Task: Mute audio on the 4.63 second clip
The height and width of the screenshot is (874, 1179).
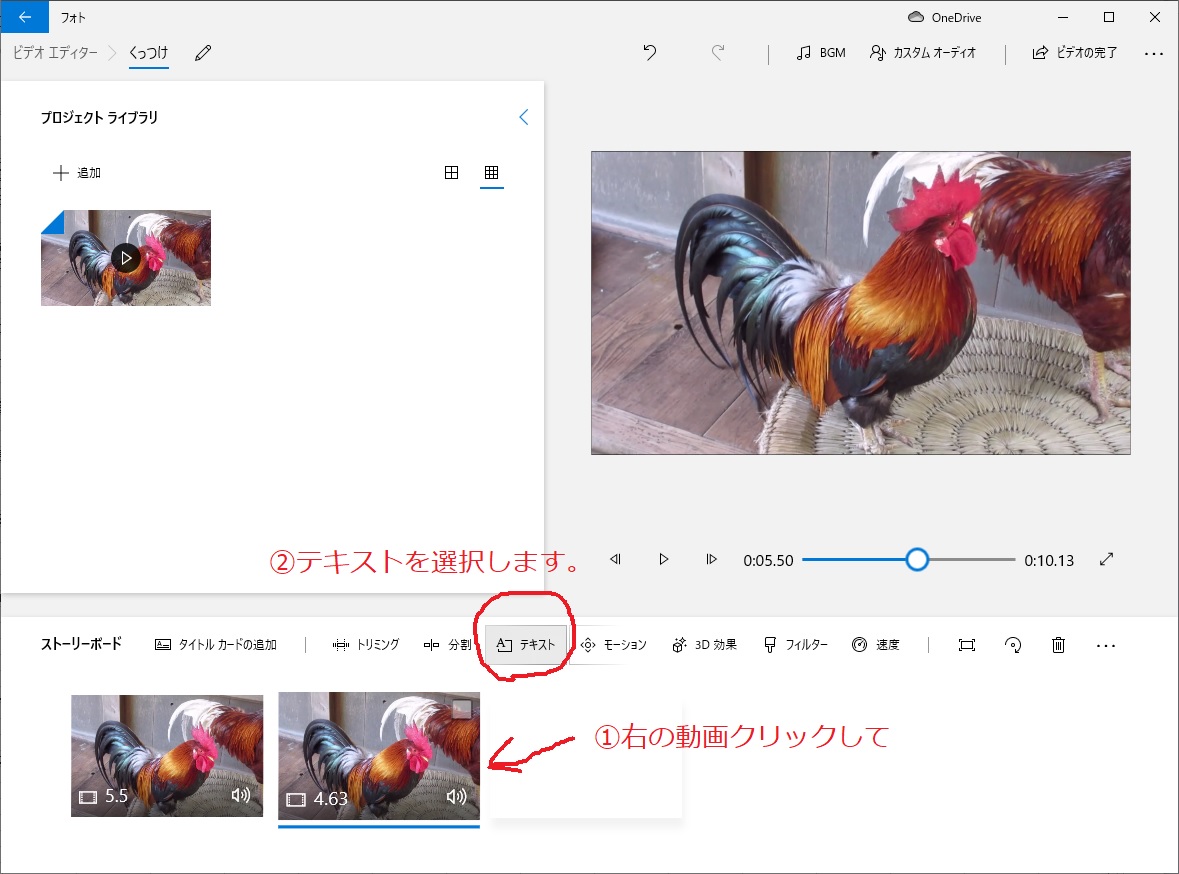Action: pos(457,797)
